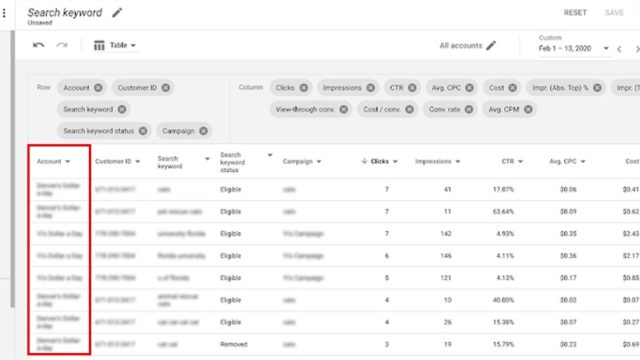Click the 63.64% CTR value
Image resolution: width=640 pixels, height=360 pixels.
503,211
